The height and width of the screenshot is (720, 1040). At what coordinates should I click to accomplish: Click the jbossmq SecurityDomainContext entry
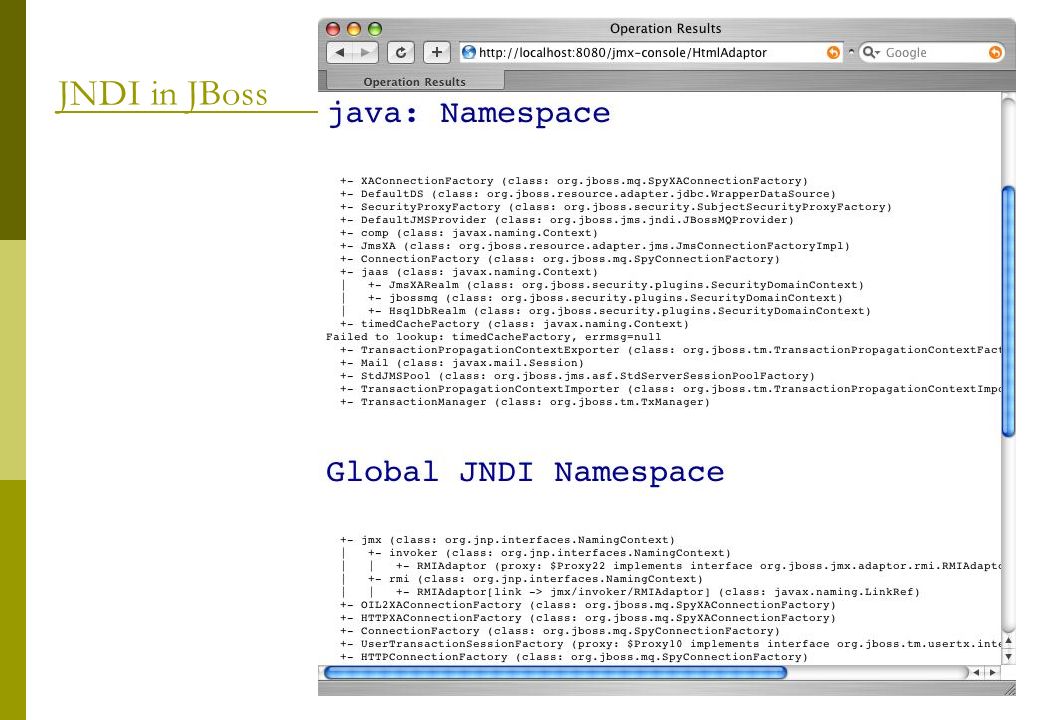pos(605,298)
